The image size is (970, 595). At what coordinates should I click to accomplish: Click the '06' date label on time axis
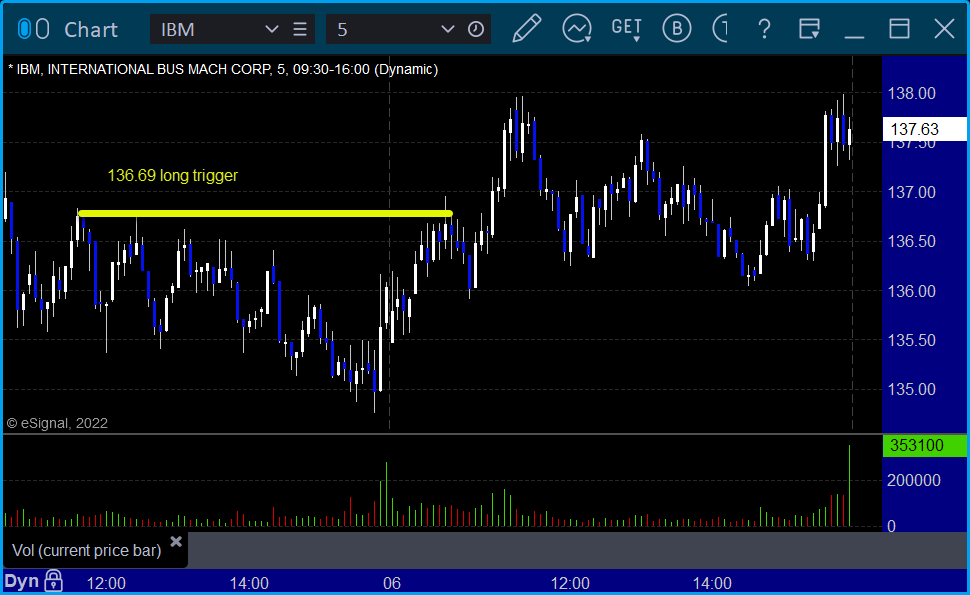tap(392, 583)
